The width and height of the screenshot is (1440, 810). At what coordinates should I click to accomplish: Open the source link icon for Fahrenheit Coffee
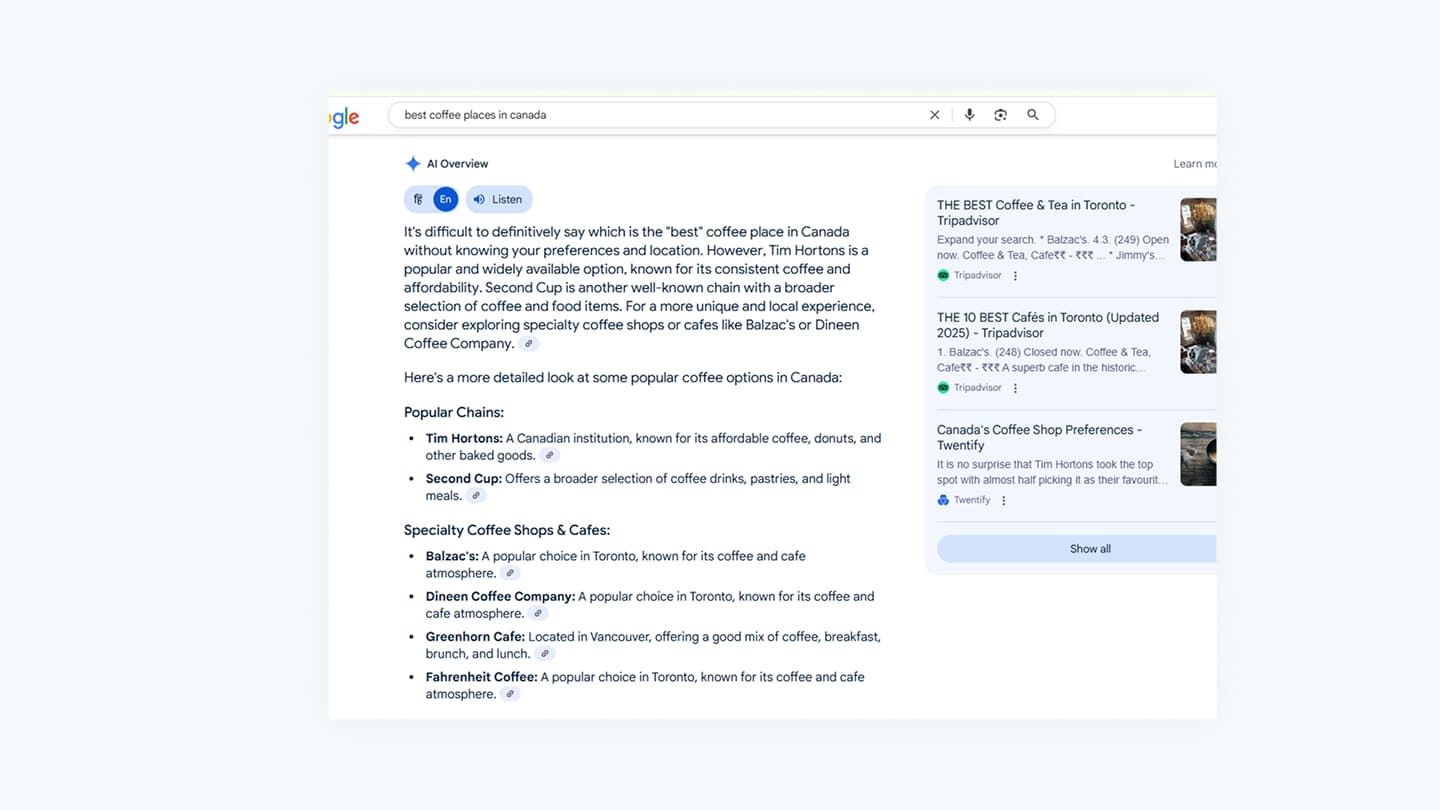[x=510, y=694]
